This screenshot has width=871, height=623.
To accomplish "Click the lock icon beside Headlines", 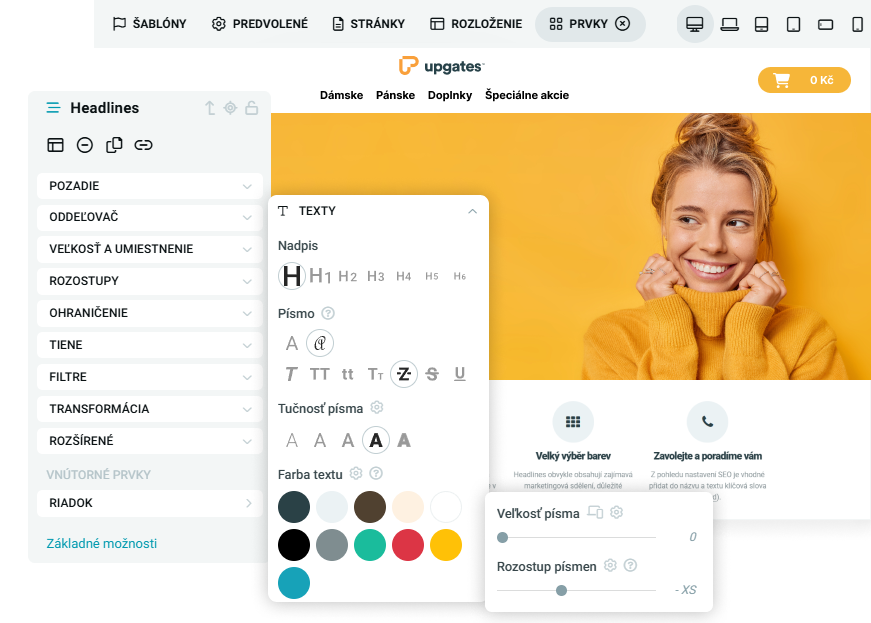I will click(x=252, y=108).
